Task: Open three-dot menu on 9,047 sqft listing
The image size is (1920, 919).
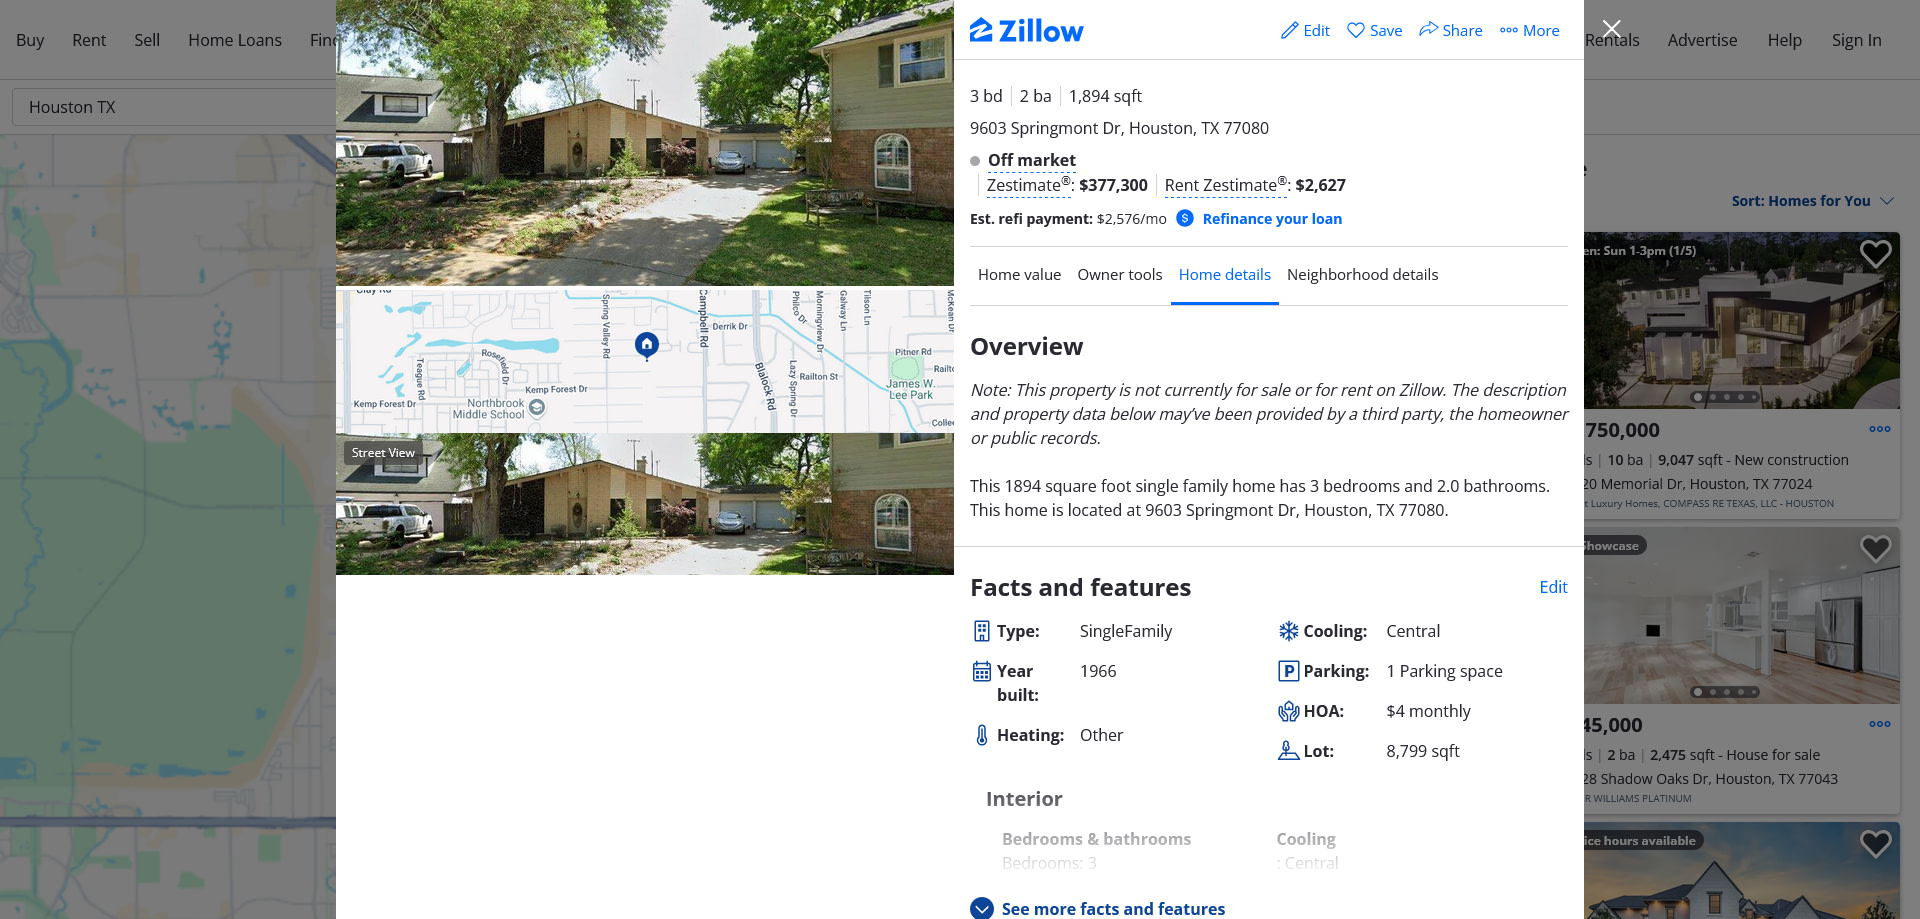Action: coord(1880,429)
